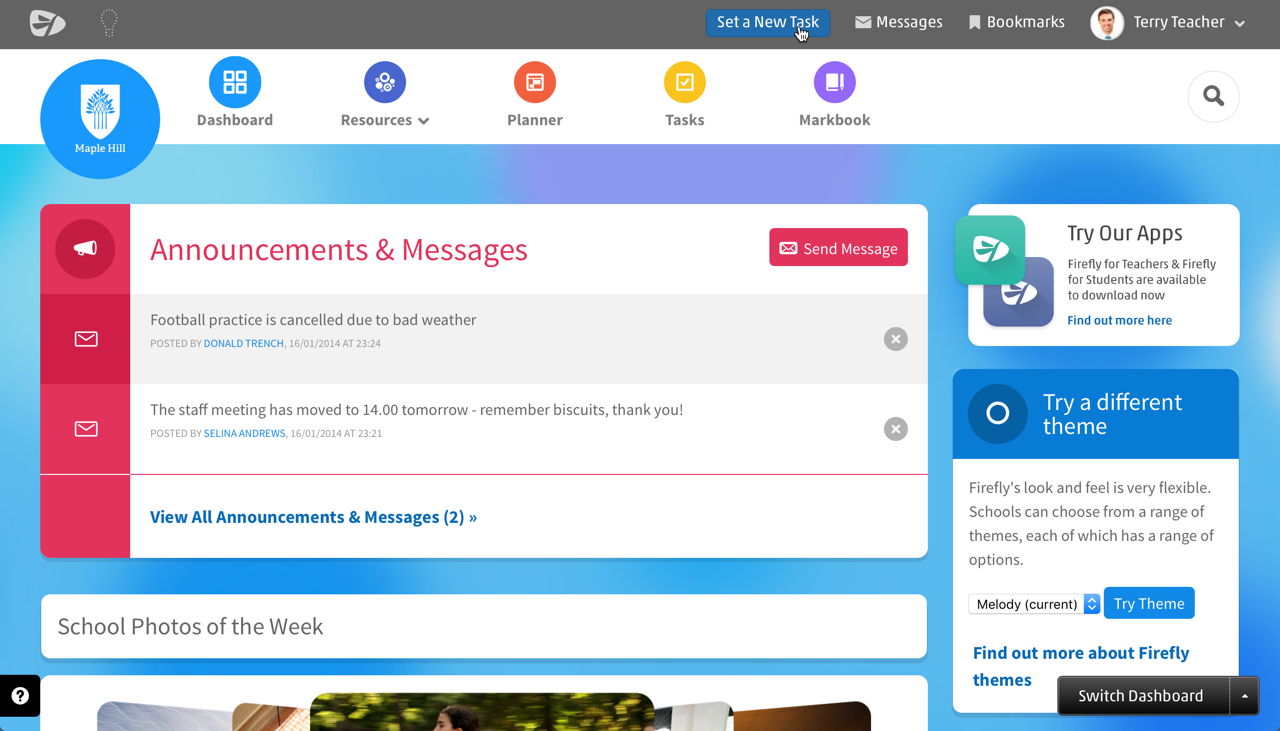1280x731 pixels.
Task: Expand the Terry Teacher account dropdown arrow
Action: 1240,23
